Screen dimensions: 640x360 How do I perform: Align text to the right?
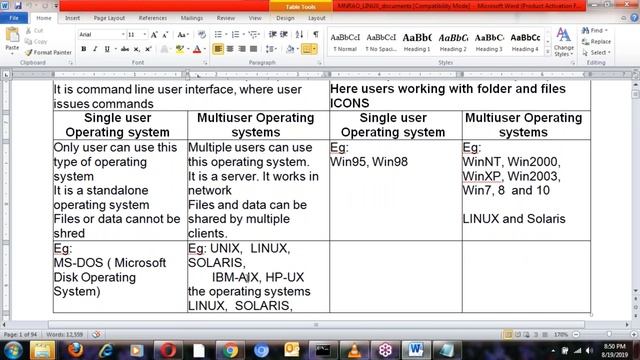242,49
